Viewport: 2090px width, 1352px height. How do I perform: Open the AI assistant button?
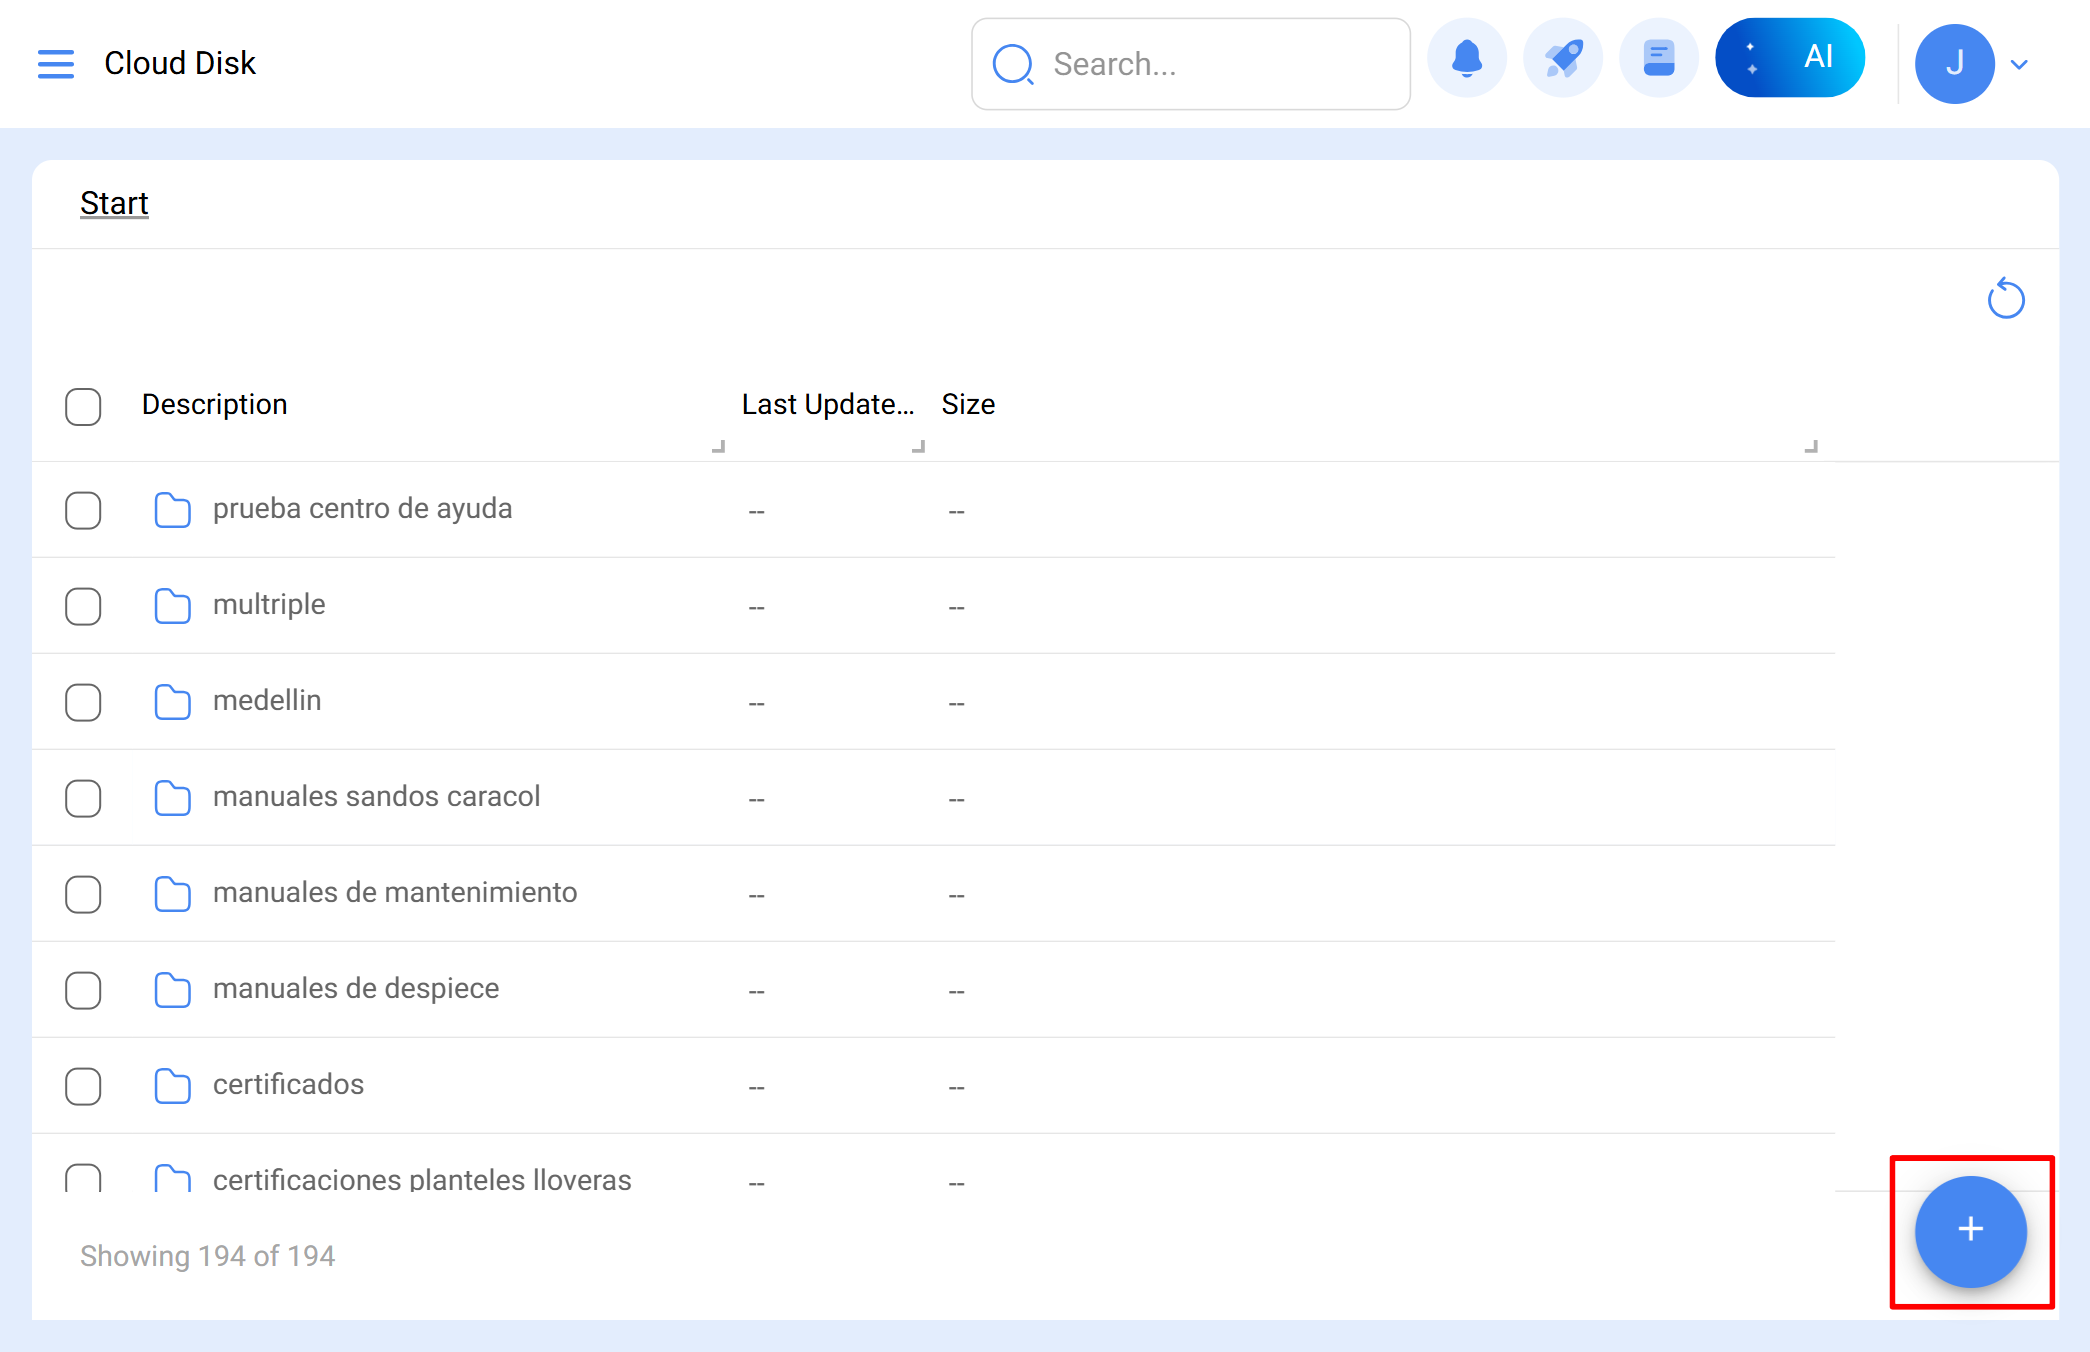click(1789, 58)
